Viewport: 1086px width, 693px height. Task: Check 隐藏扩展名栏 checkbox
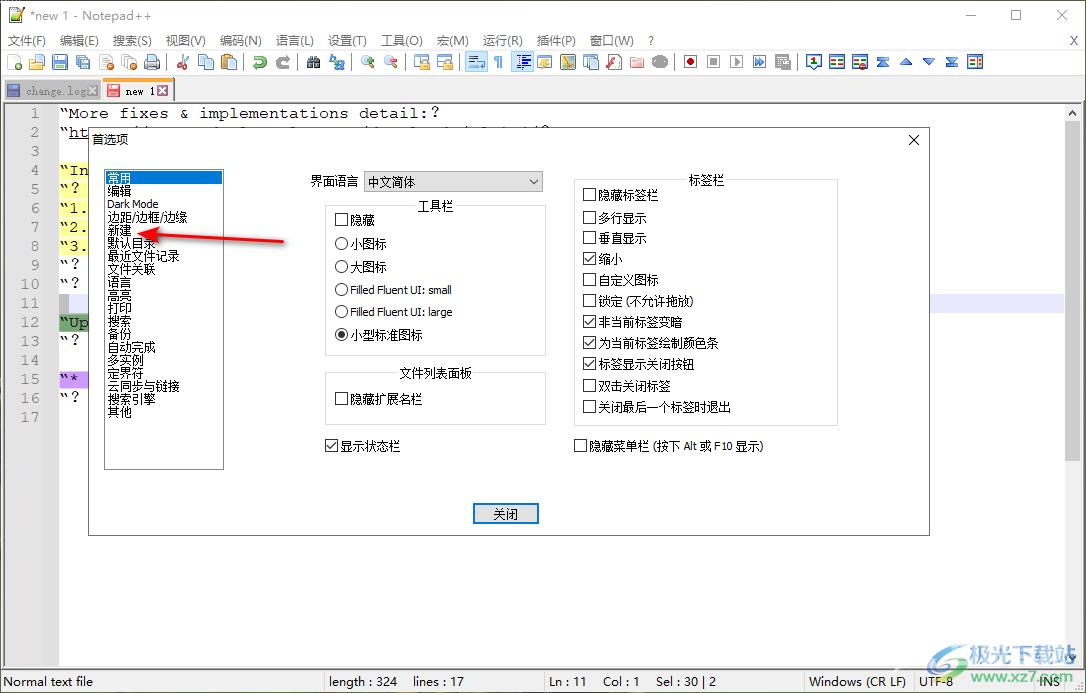(x=341, y=399)
